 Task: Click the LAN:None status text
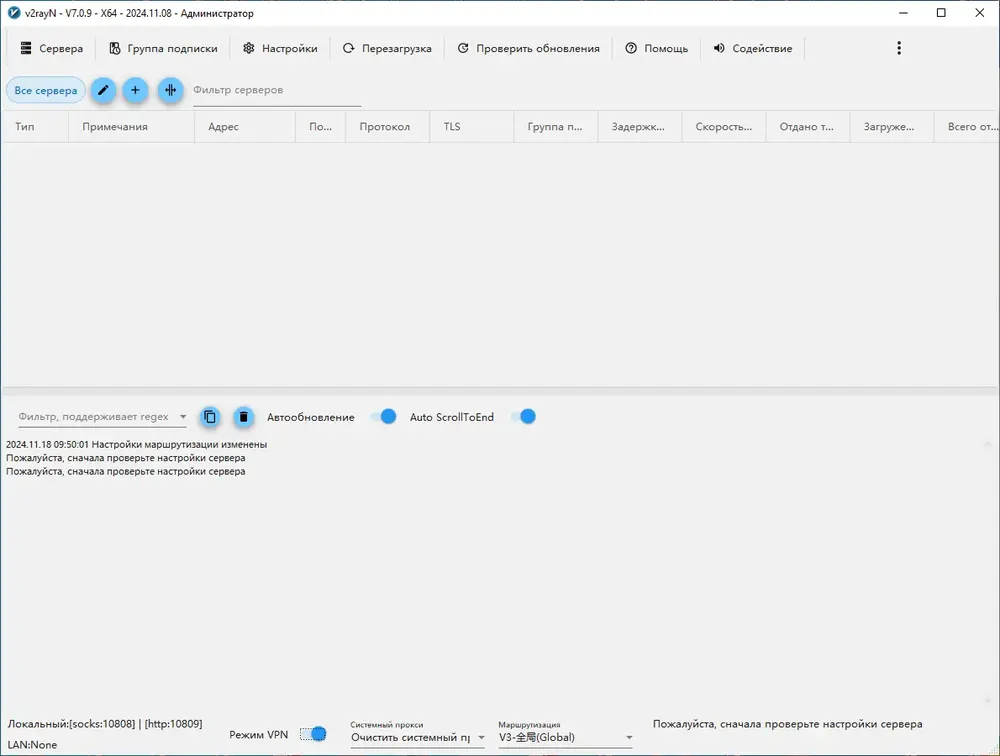[x=32, y=745]
